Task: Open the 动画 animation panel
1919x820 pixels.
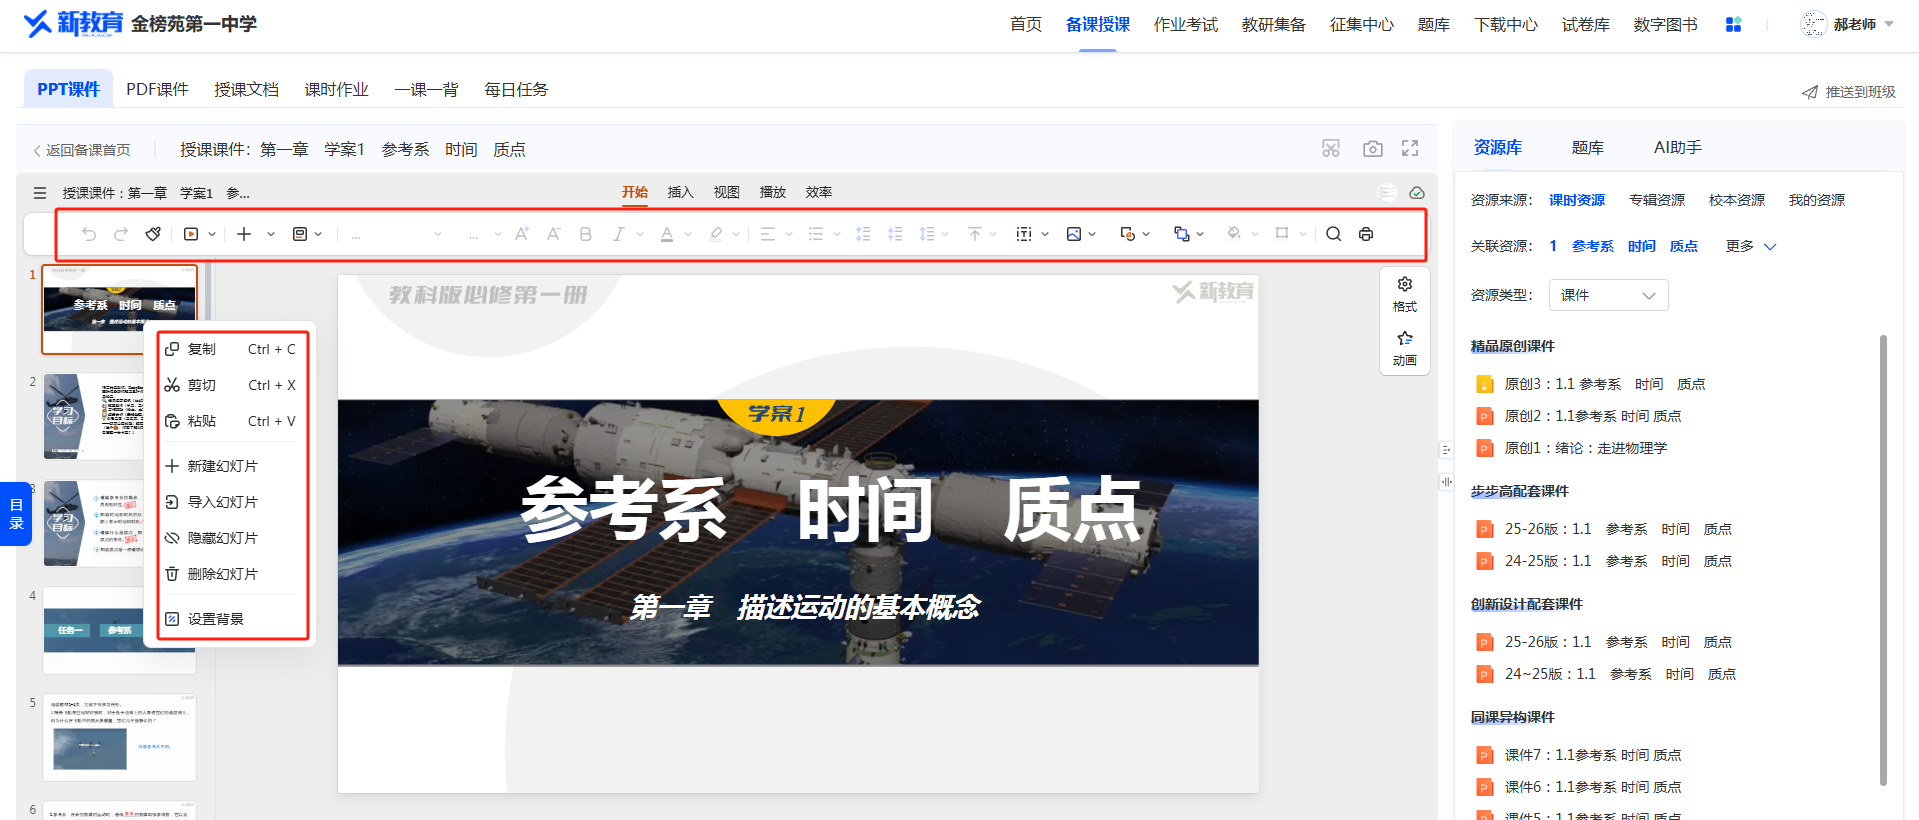Action: pos(1405,349)
